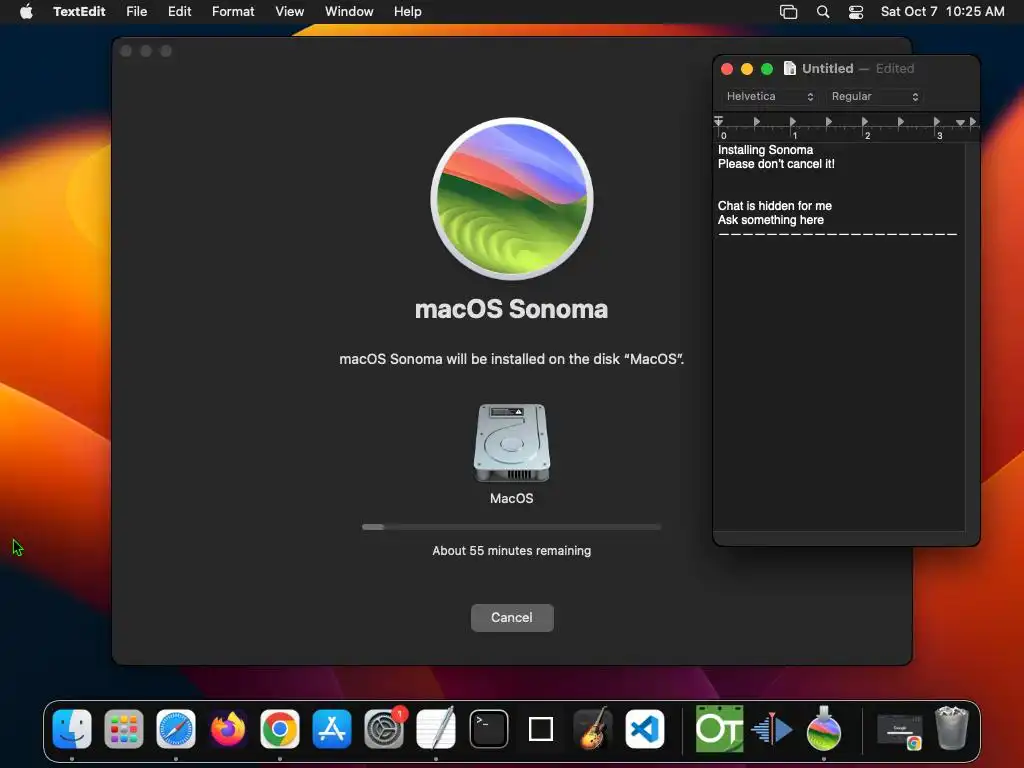Screen dimensions: 1024x768
Task: Click the tab stop at ruler mark 1
Action: (793, 121)
